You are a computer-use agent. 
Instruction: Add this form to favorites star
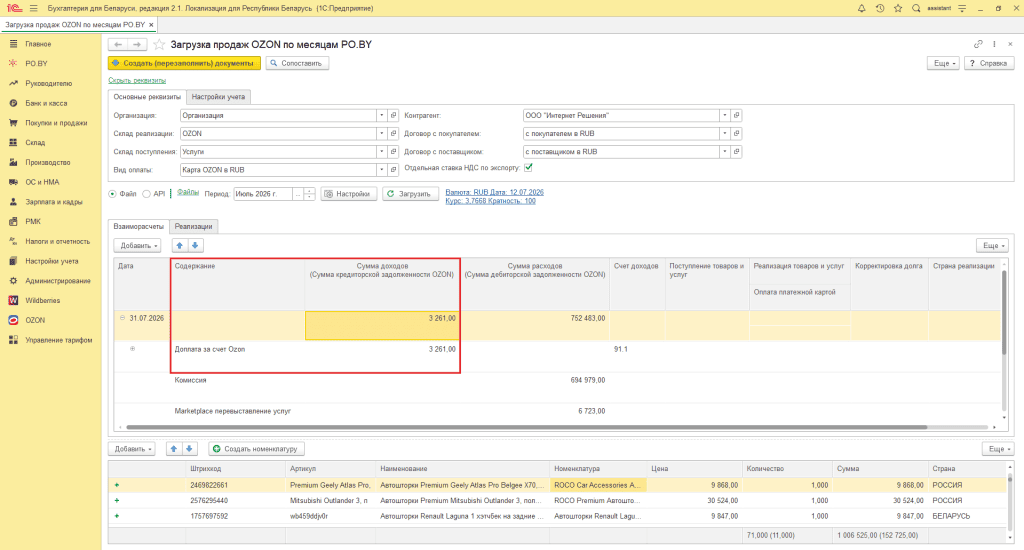click(x=159, y=44)
